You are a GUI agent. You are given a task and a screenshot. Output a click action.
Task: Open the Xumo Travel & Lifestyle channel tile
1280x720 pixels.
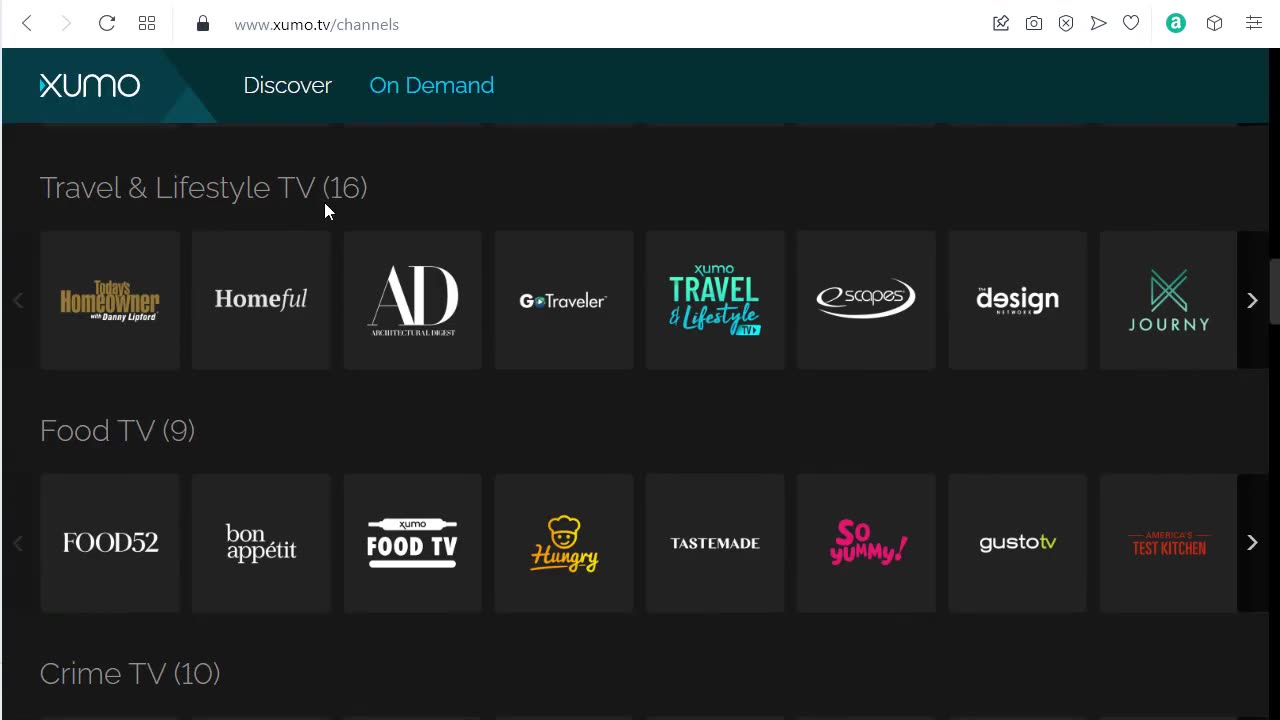click(x=715, y=300)
